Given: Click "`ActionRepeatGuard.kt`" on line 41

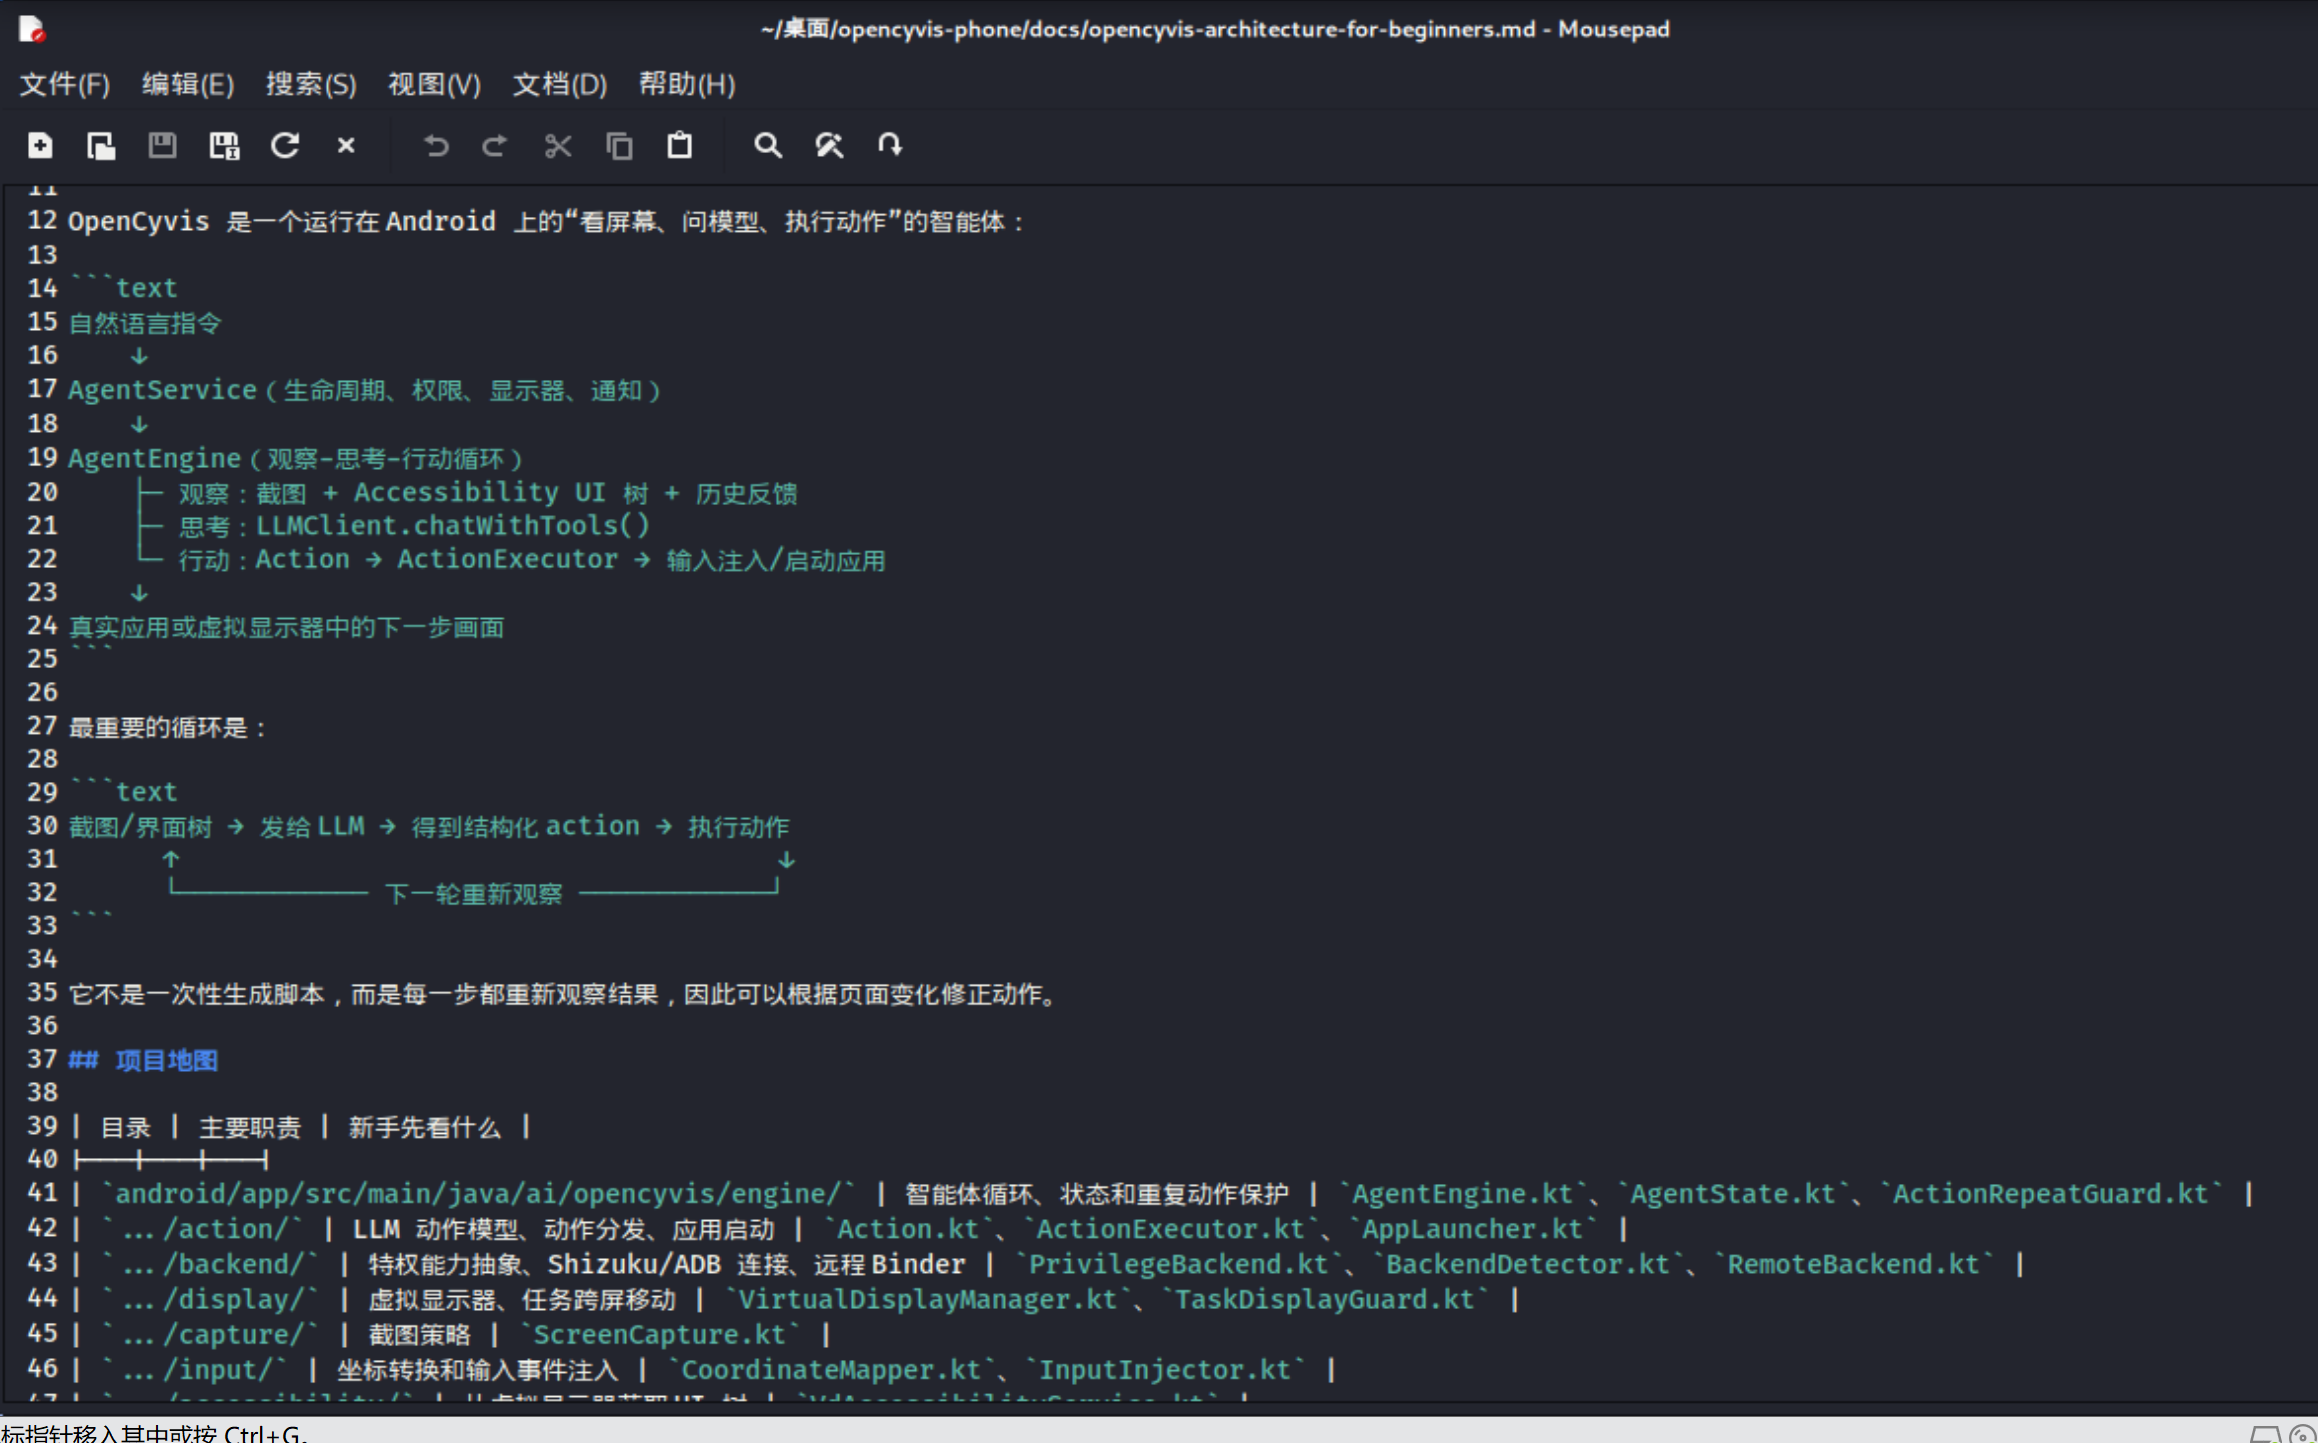Looking at the screenshot, I should point(2051,1194).
